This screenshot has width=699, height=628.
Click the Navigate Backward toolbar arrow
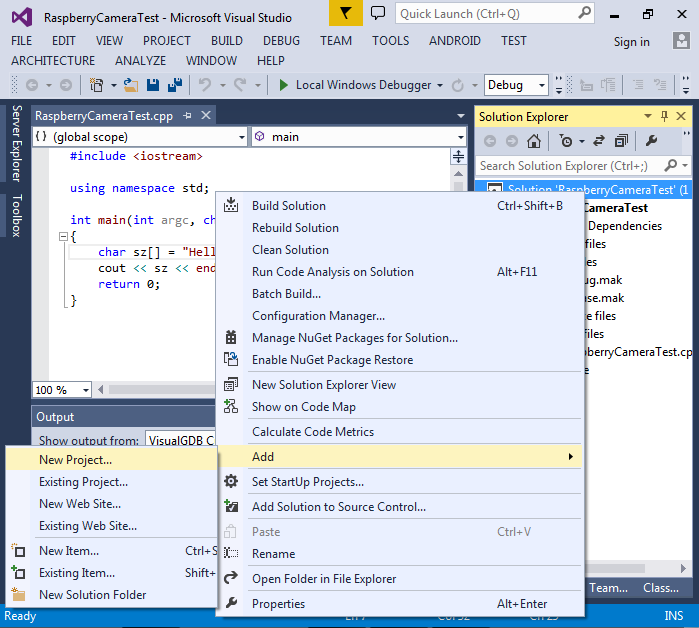(x=32, y=85)
